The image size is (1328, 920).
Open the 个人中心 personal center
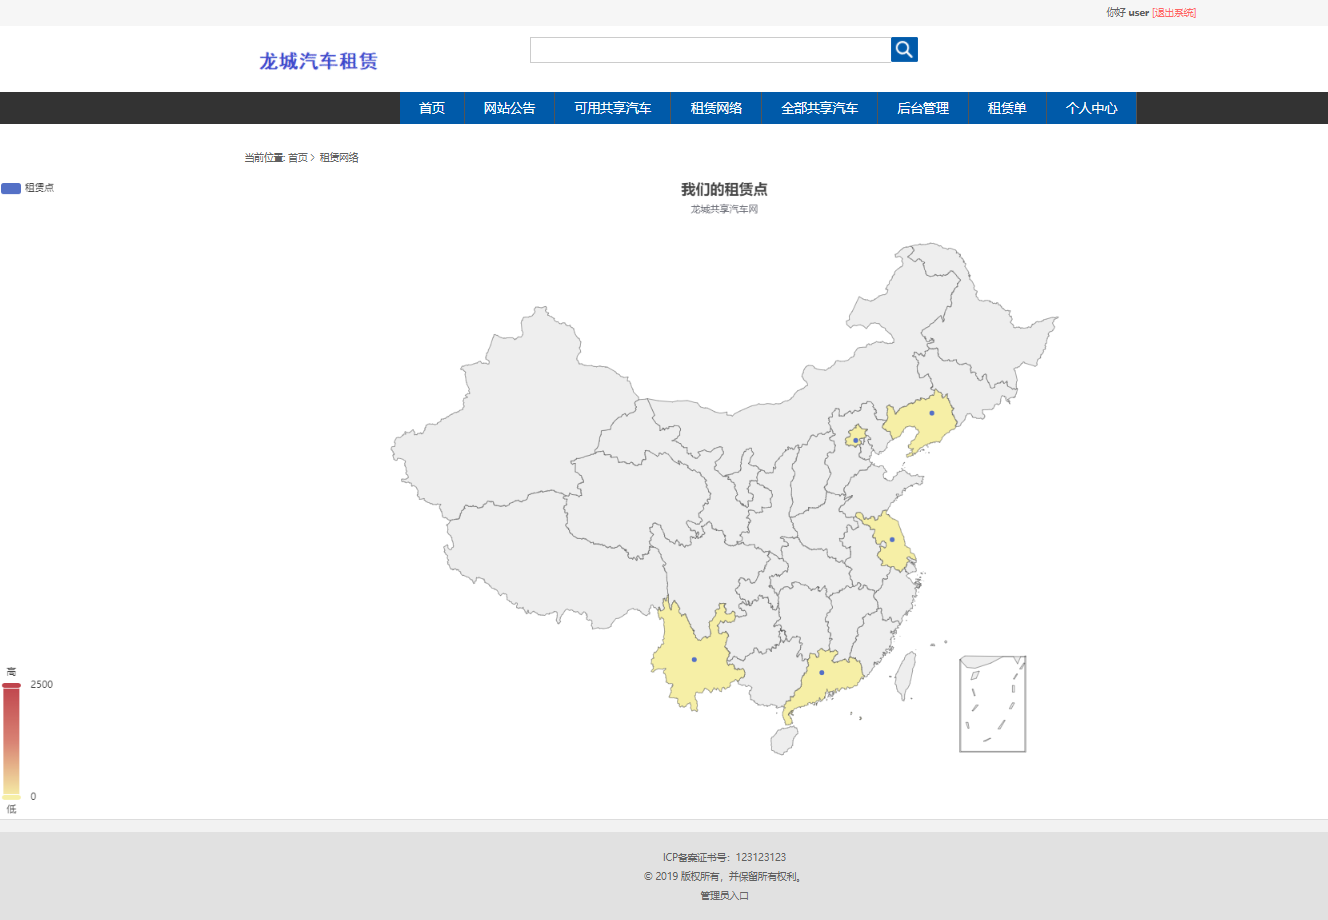[x=1091, y=108]
